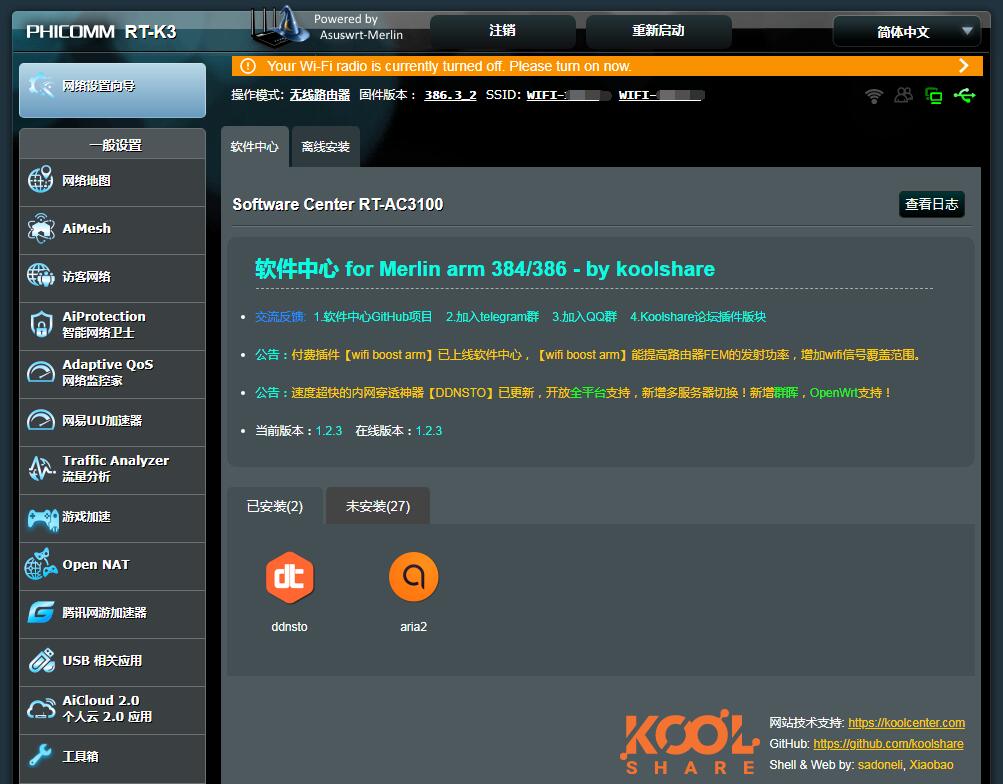Screen dimensions: 1003x784
Task: Open the 软件中心GitHub项目 link
Action: [373, 317]
